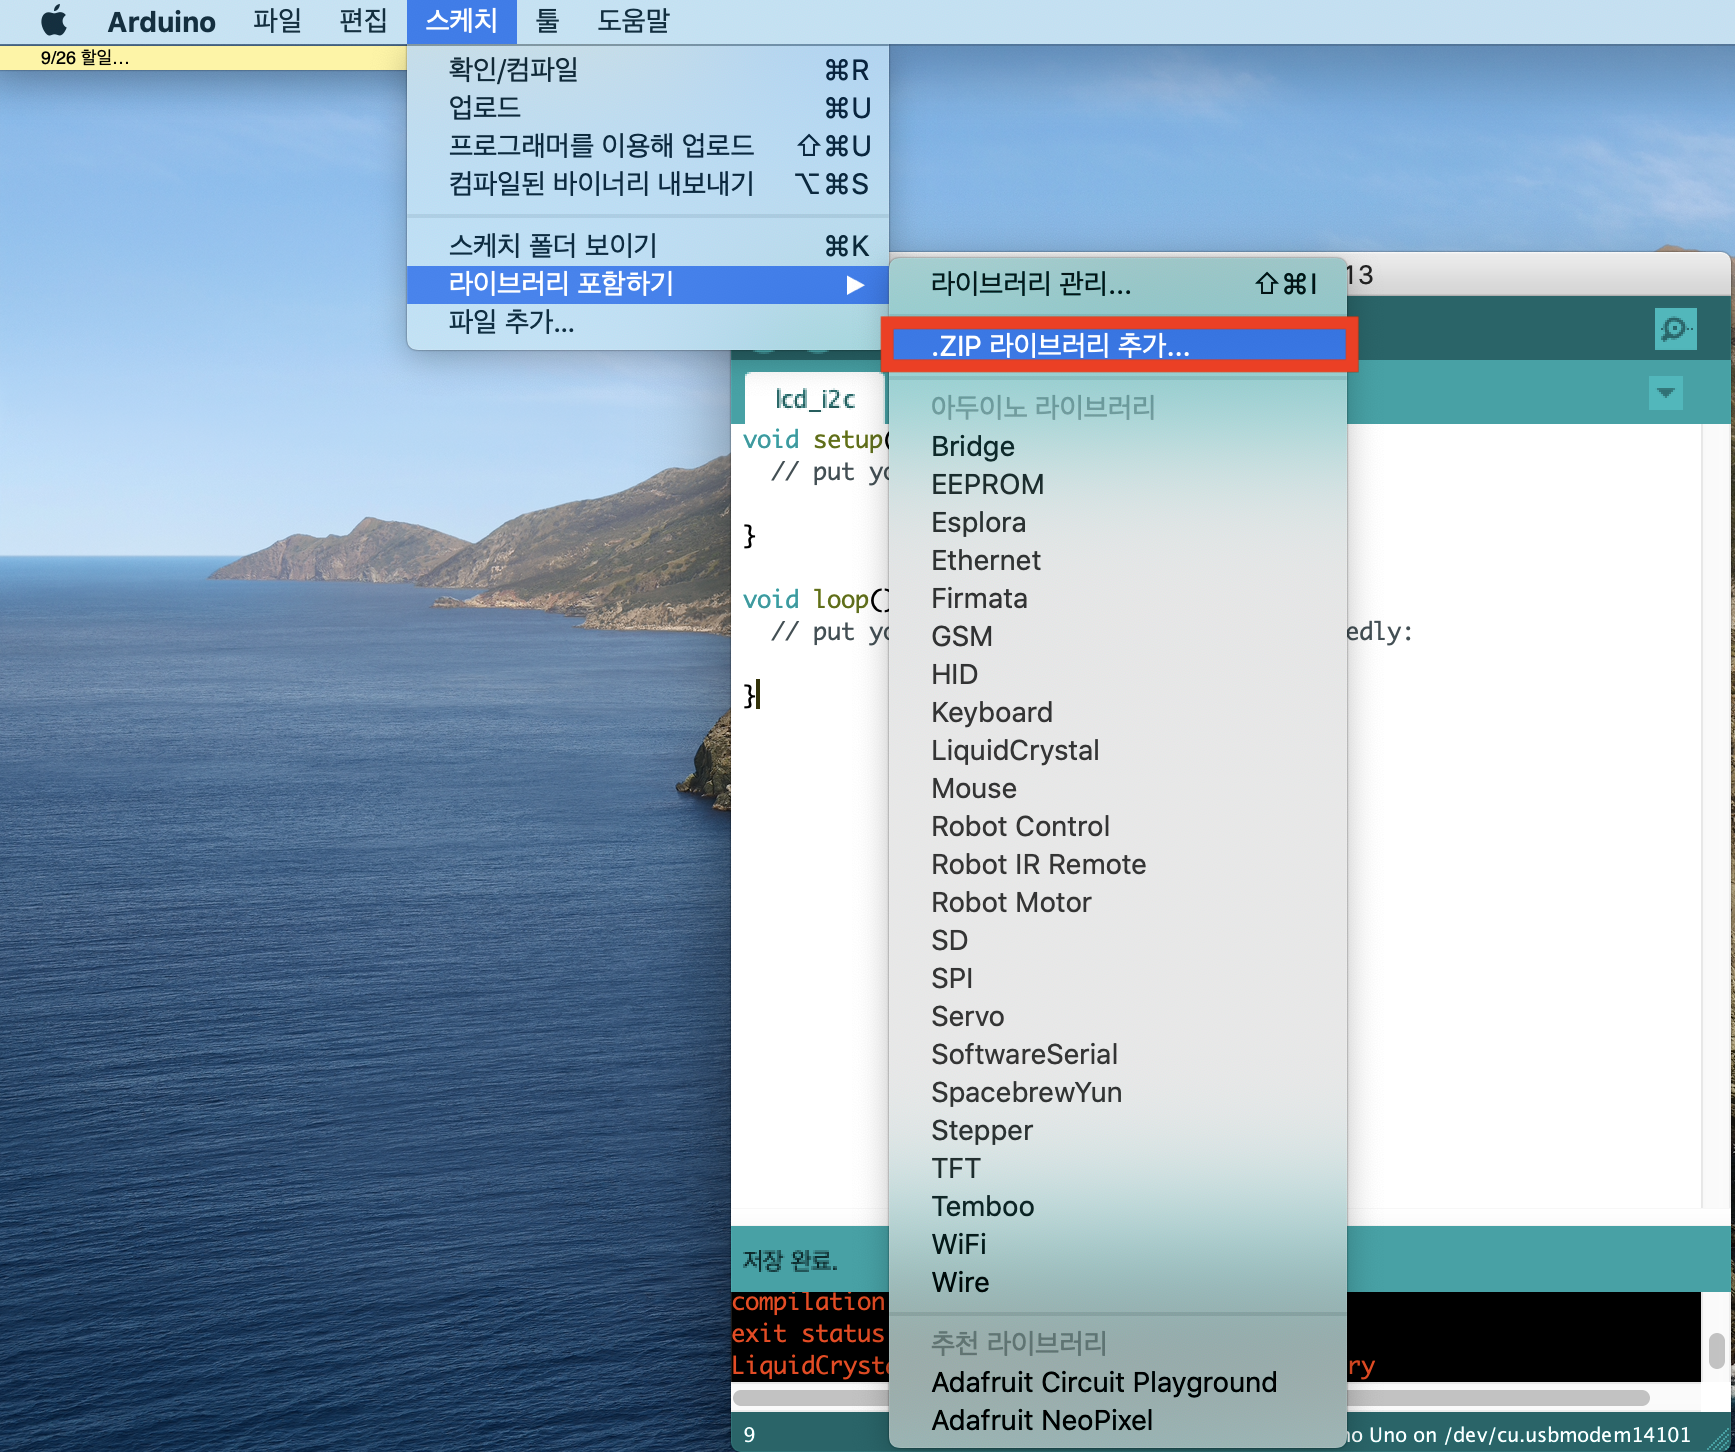Include the WiFi library

coord(1118,1244)
